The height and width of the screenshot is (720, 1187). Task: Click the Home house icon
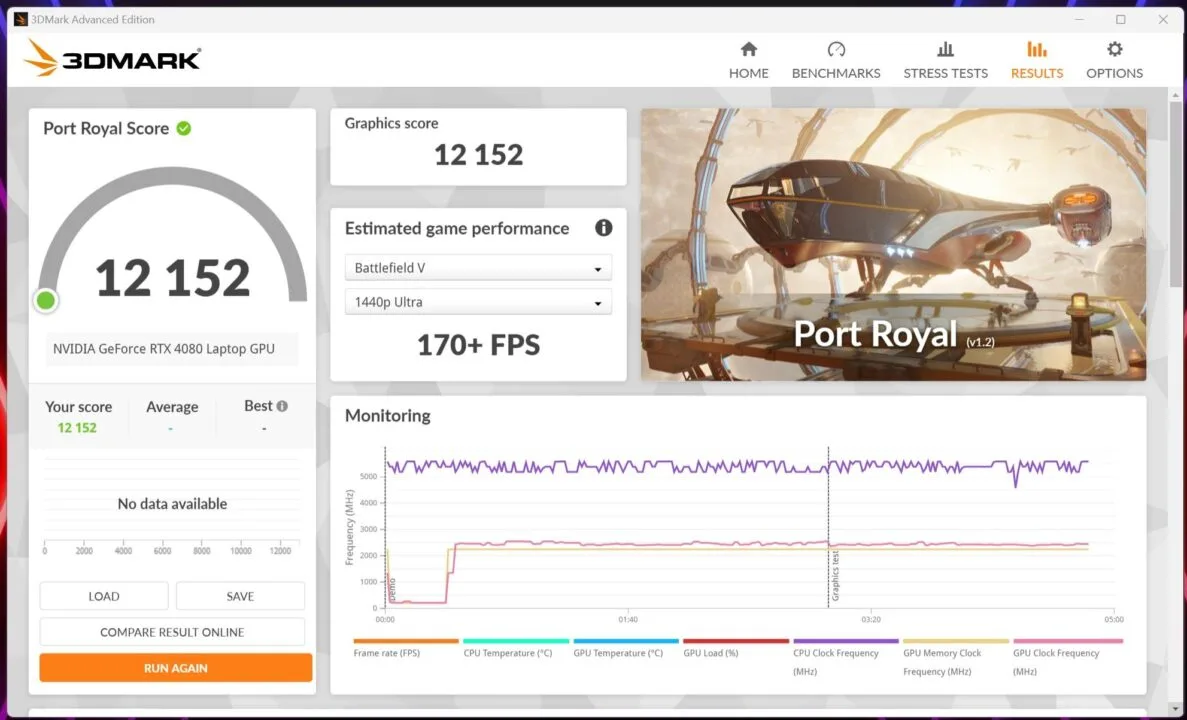[748, 50]
